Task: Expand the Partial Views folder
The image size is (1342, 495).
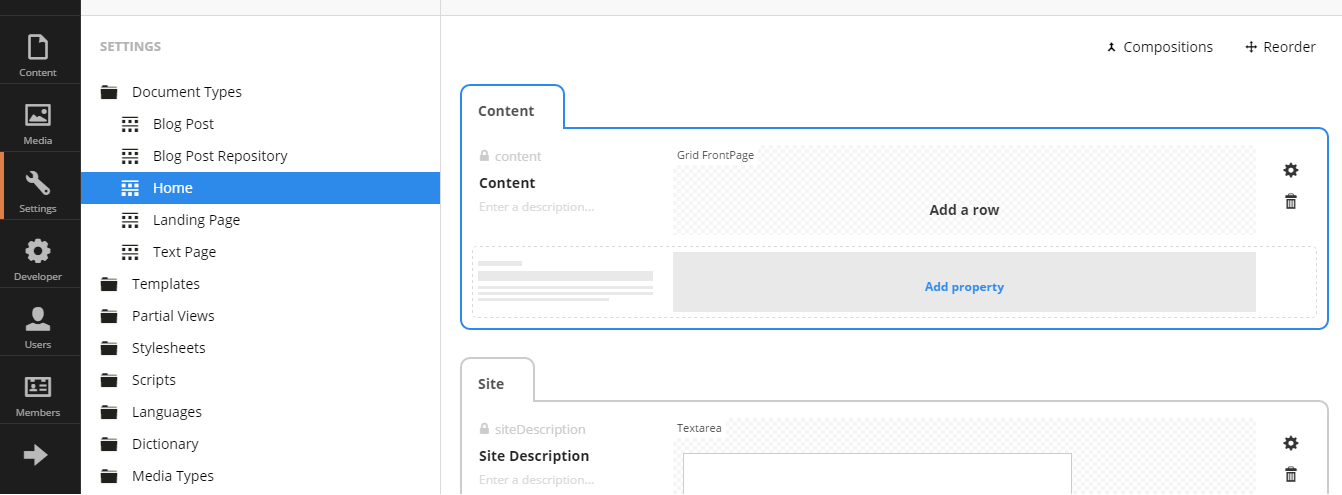Action: [109, 316]
